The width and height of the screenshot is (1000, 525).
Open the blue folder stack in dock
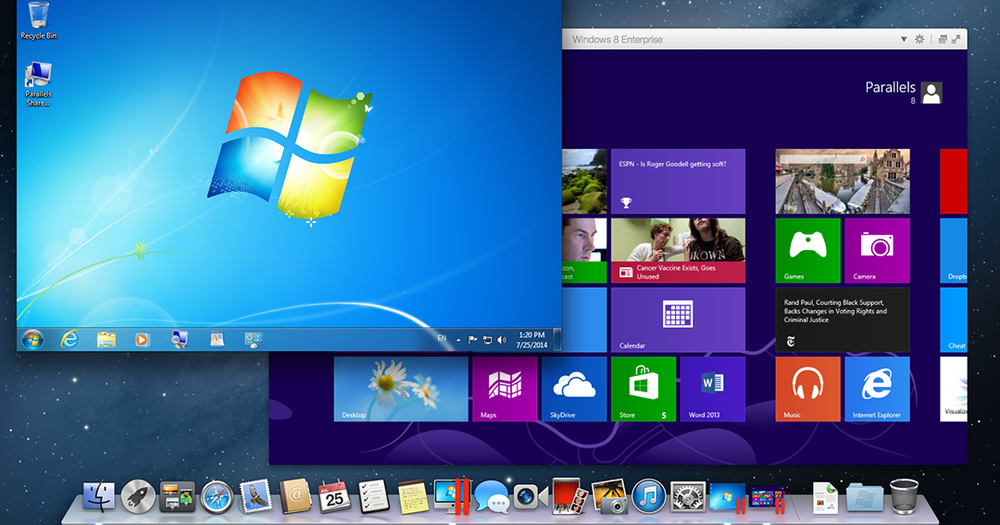tap(865, 498)
